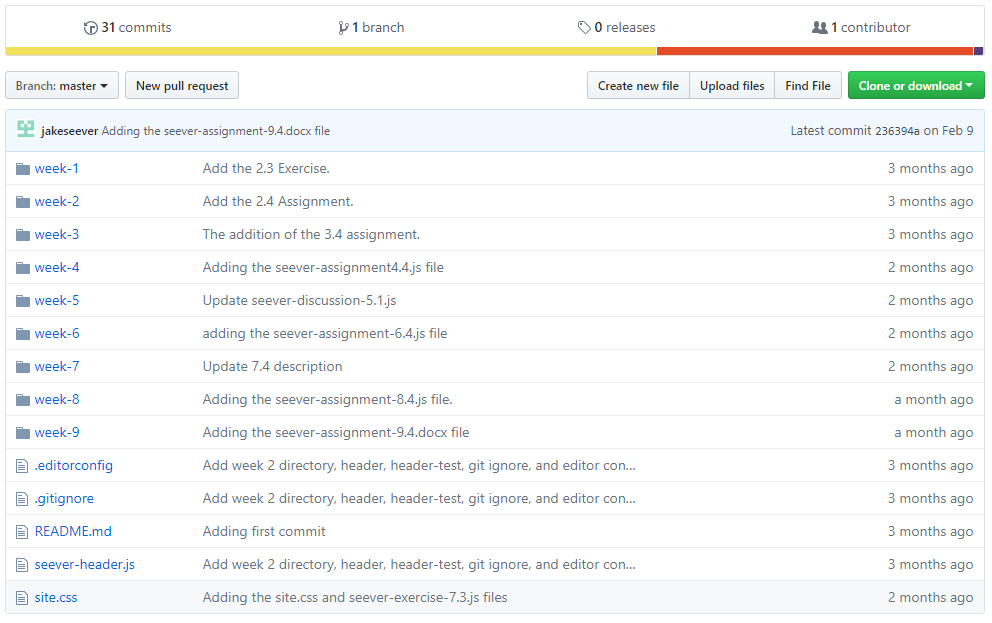Open the seever-header.js file

[85, 564]
